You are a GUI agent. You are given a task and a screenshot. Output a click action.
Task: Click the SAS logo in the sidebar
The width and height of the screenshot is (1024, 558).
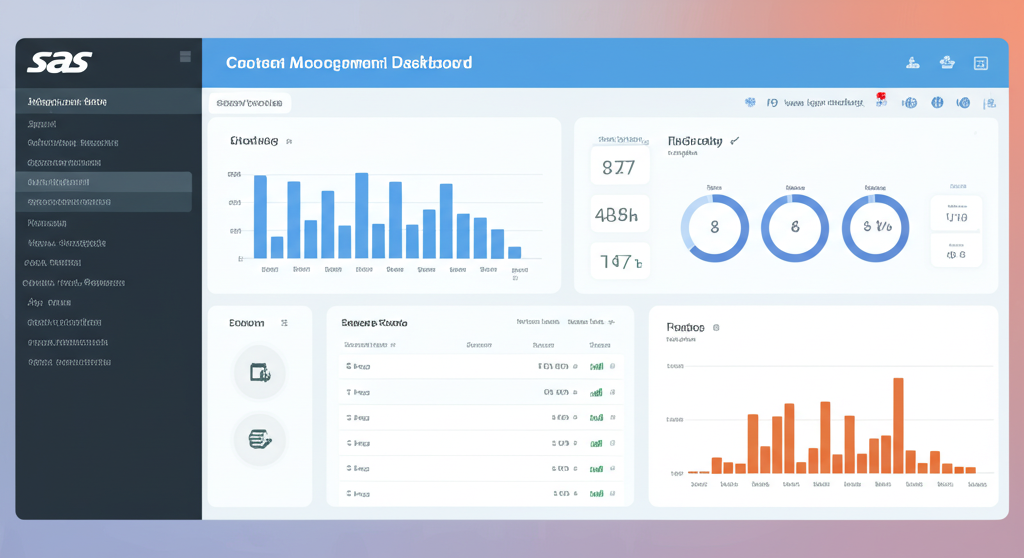(60, 61)
